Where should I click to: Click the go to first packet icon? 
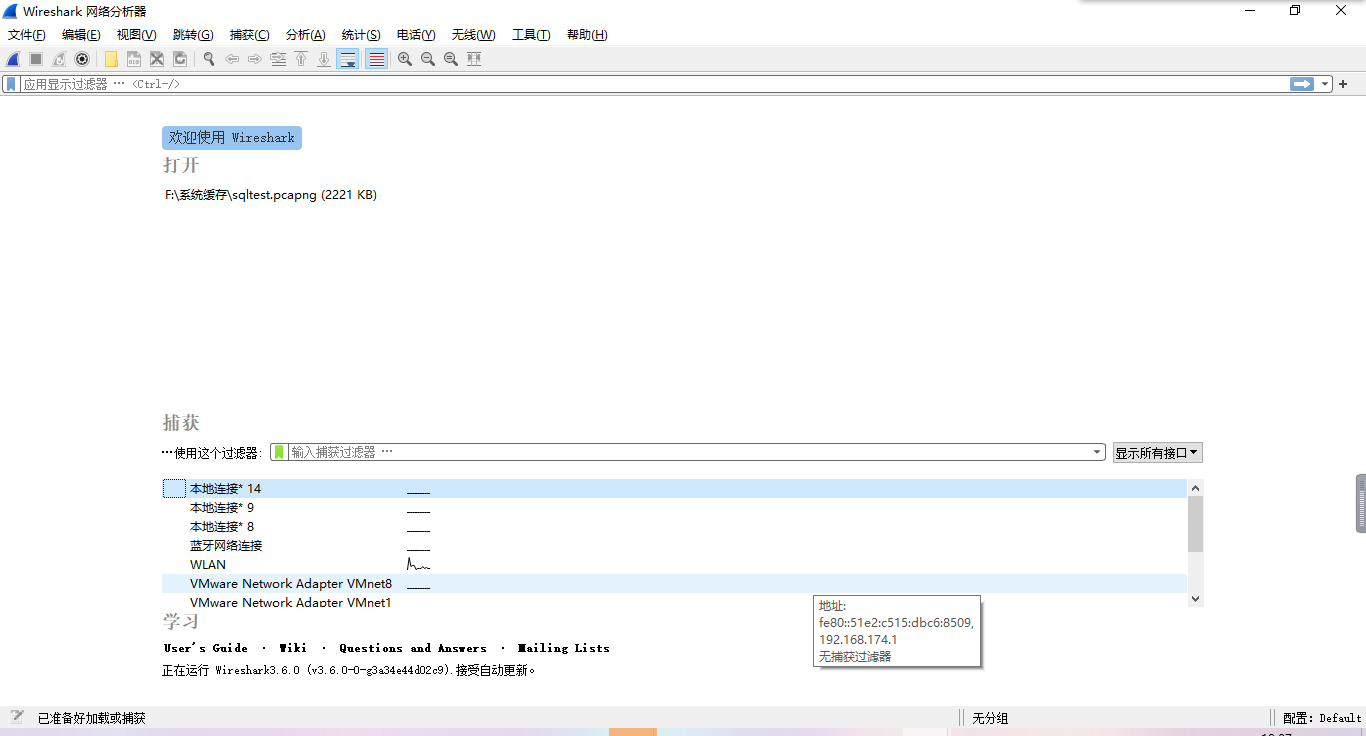point(301,59)
